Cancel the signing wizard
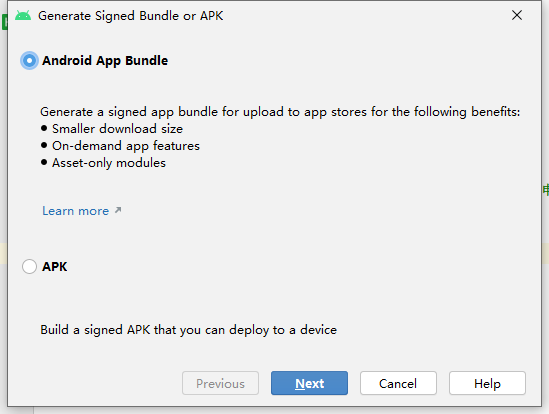 coord(398,383)
